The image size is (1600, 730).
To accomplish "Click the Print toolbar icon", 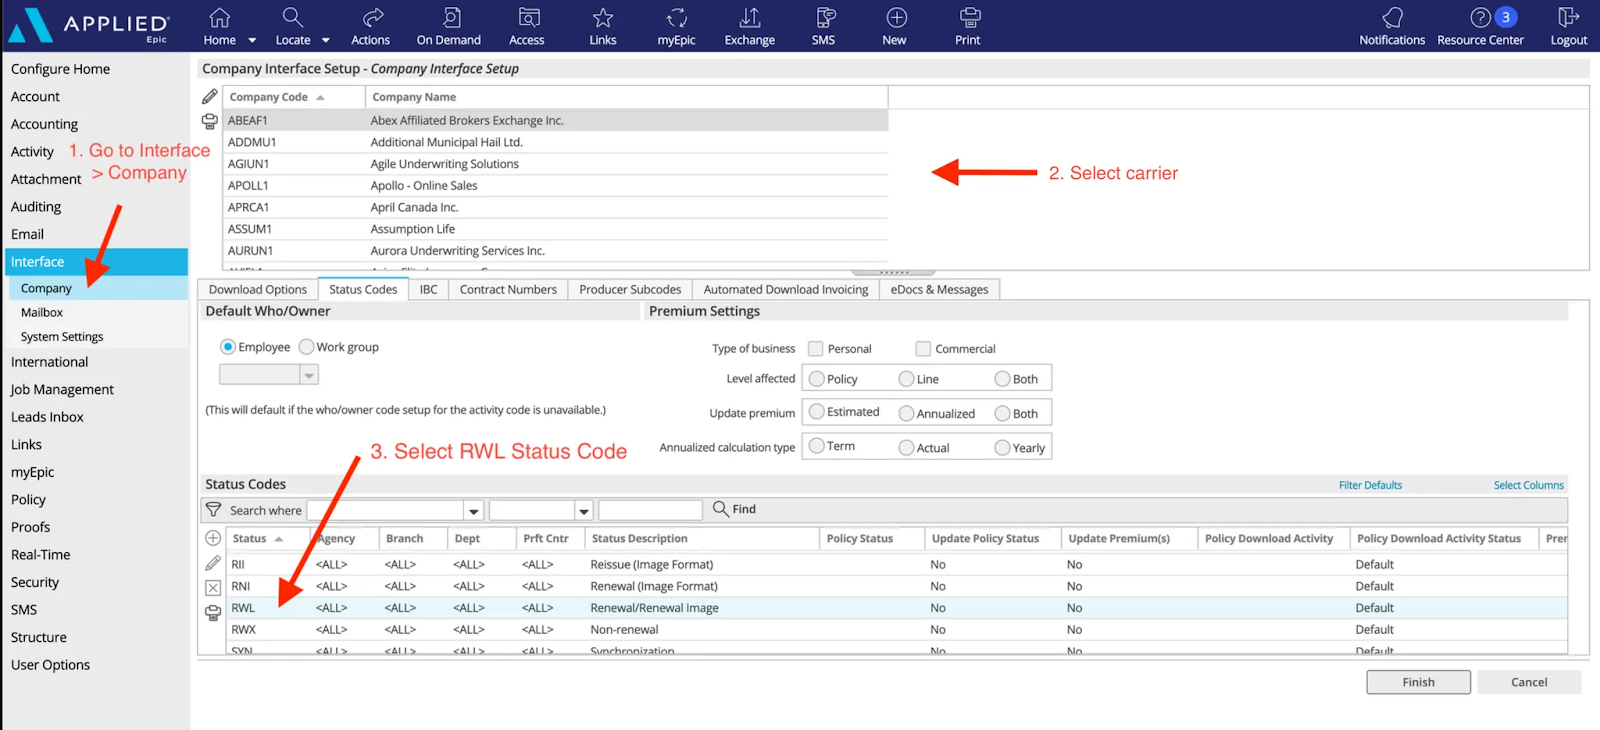I will (969, 18).
